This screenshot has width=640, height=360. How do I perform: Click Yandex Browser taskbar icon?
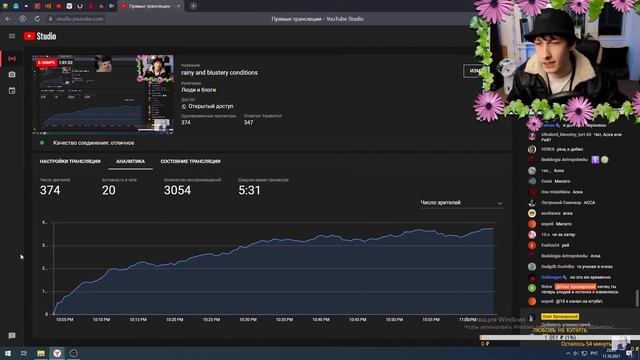coord(57,353)
